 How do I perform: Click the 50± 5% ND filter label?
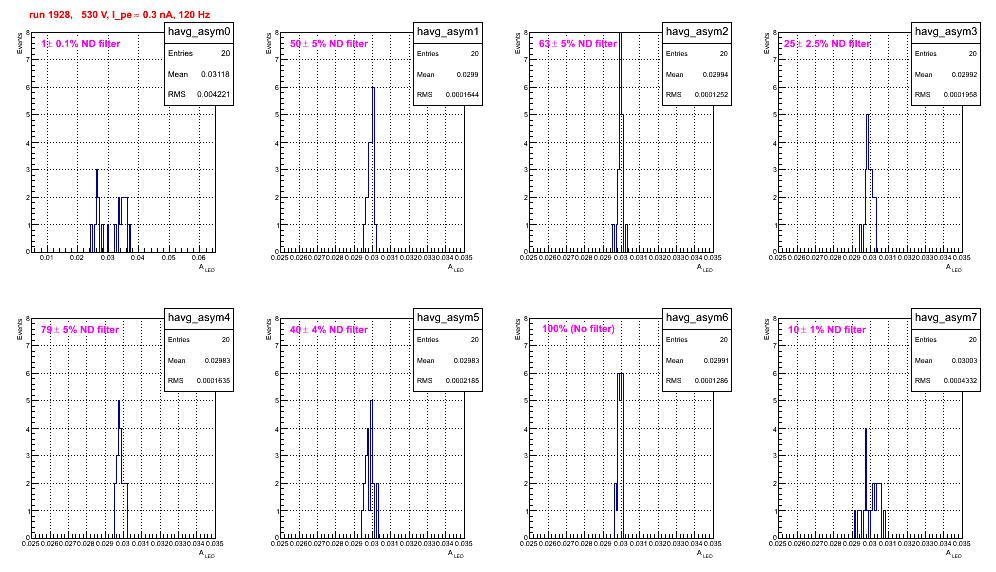pos(329,44)
